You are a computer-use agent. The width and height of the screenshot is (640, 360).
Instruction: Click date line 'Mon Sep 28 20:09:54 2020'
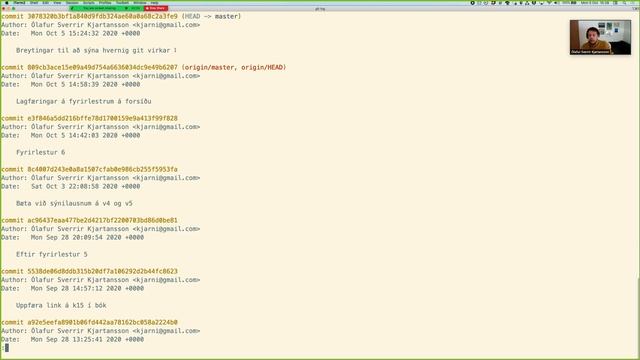click(76, 238)
